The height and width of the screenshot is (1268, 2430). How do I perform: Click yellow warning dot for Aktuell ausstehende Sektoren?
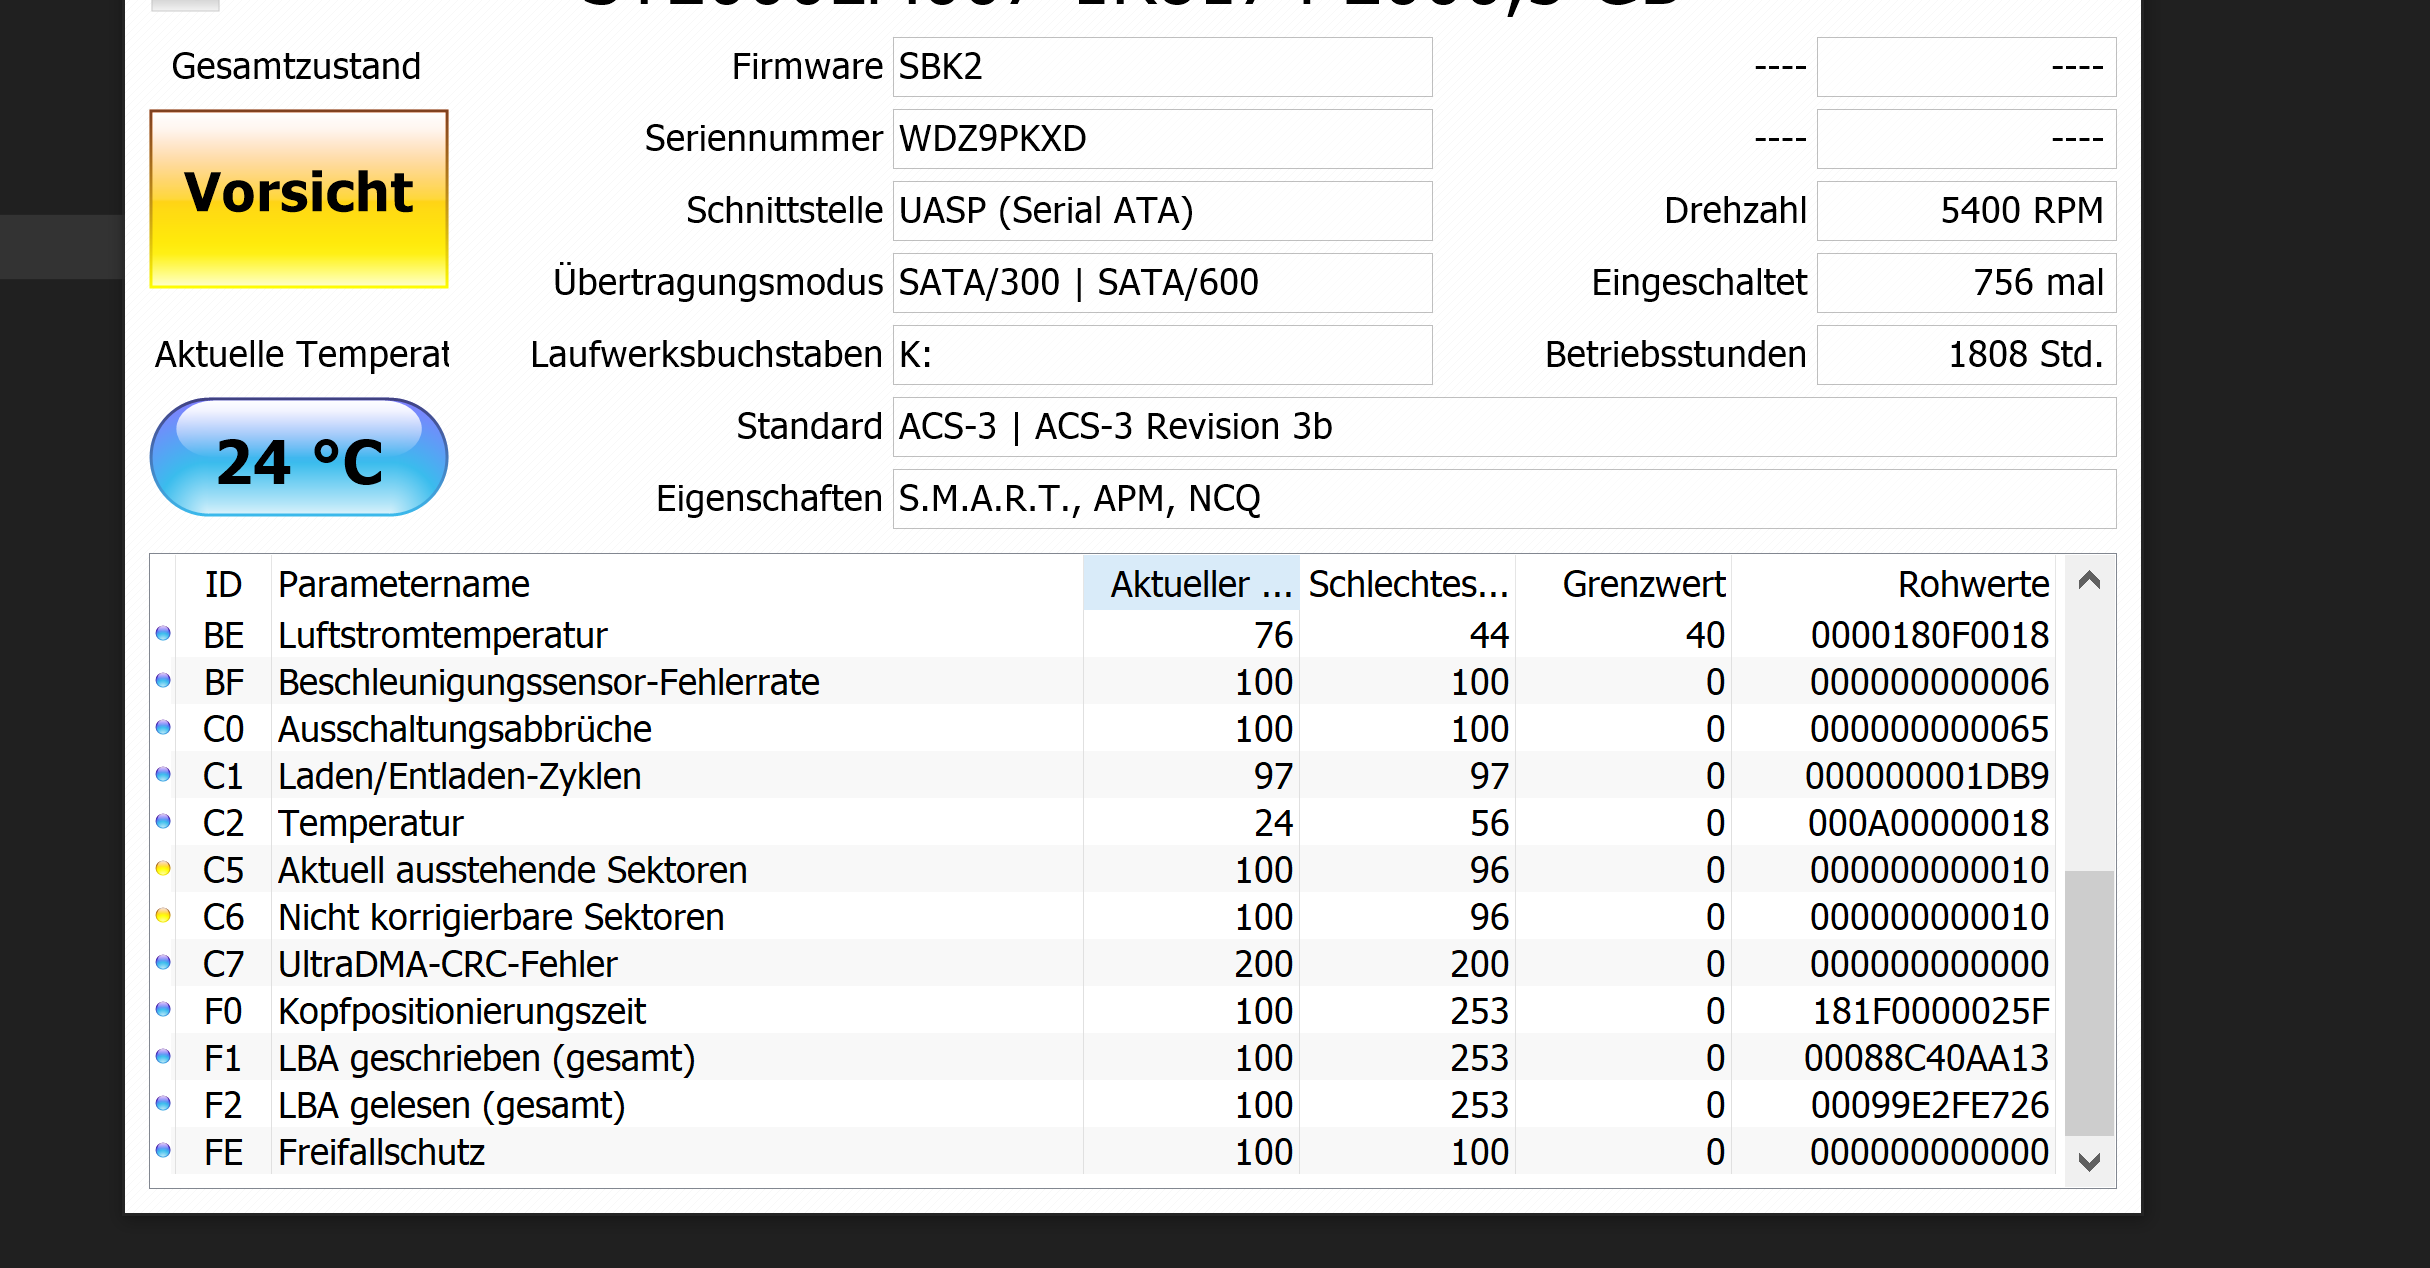pyautogui.click(x=163, y=868)
